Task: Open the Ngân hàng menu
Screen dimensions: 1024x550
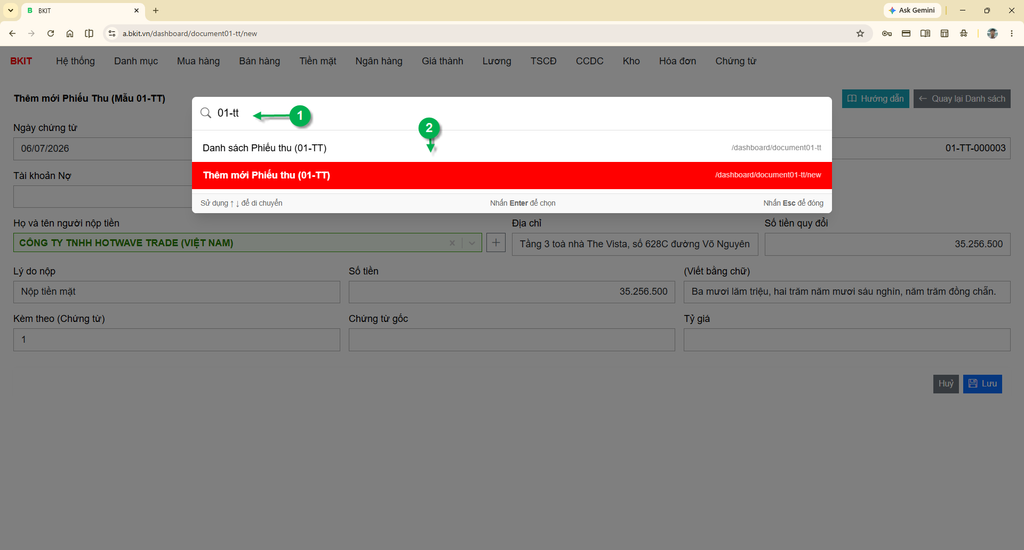Action: pos(379,61)
